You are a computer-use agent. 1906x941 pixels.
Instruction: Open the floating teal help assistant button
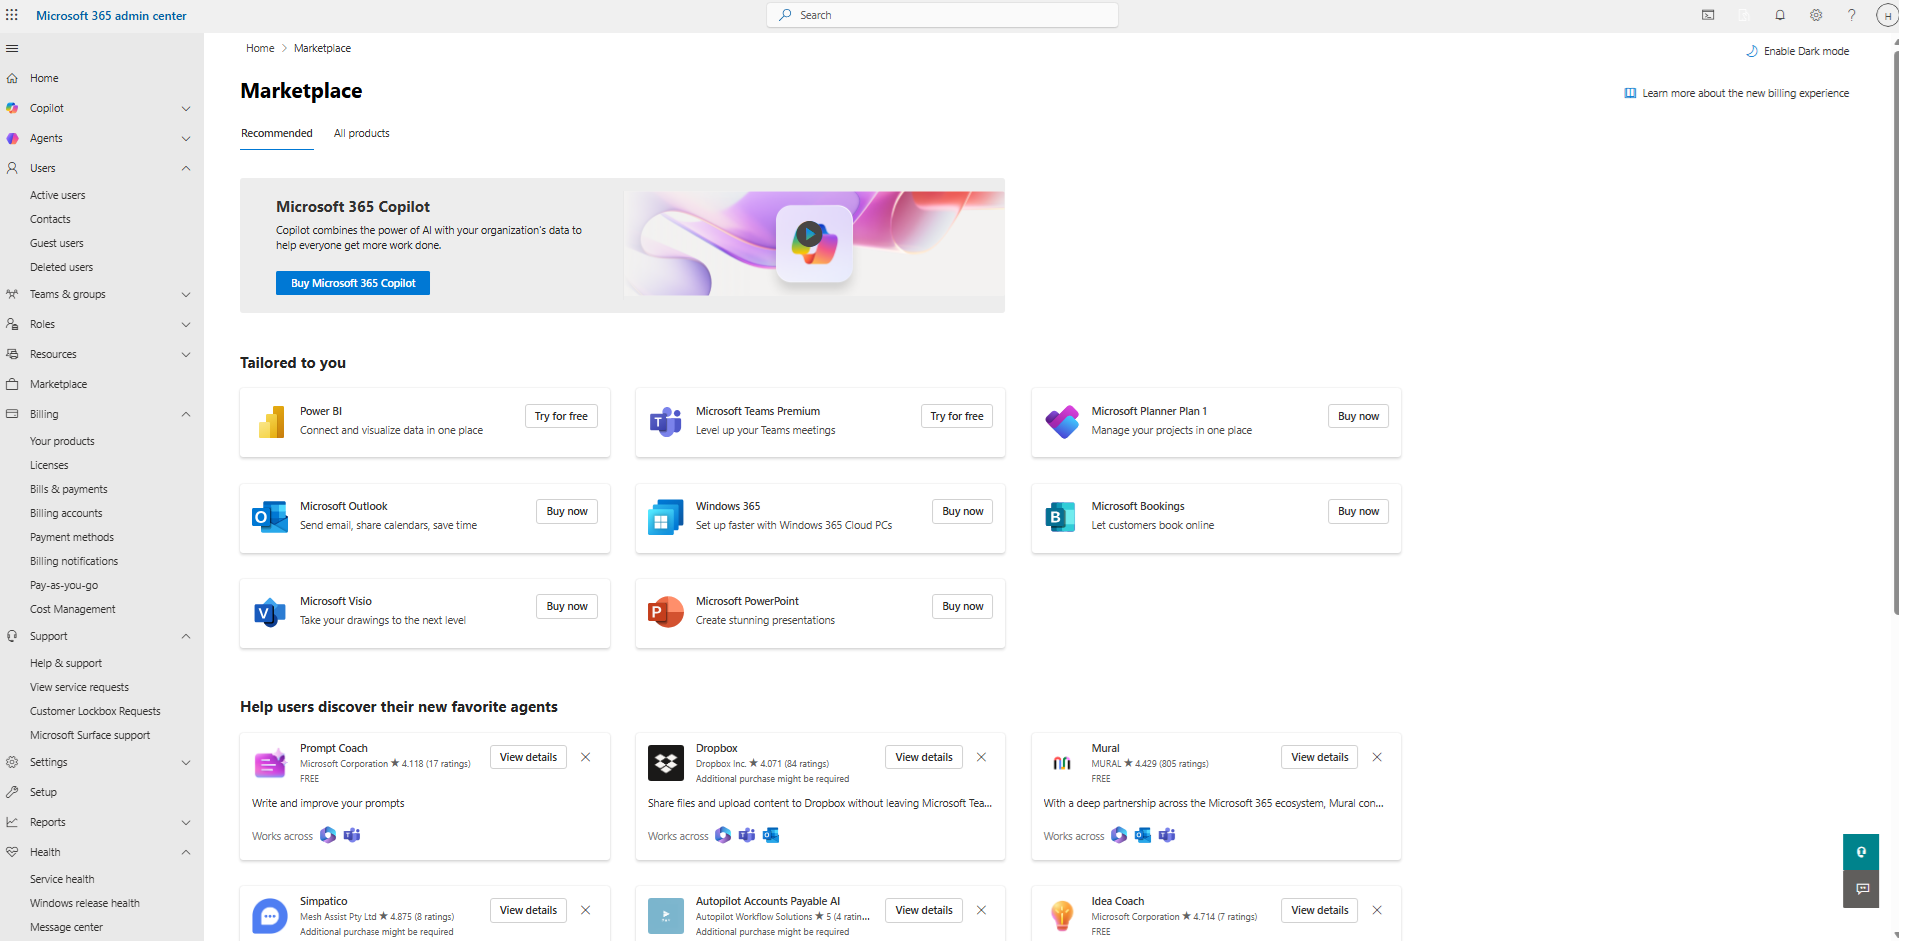coord(1861,852)
